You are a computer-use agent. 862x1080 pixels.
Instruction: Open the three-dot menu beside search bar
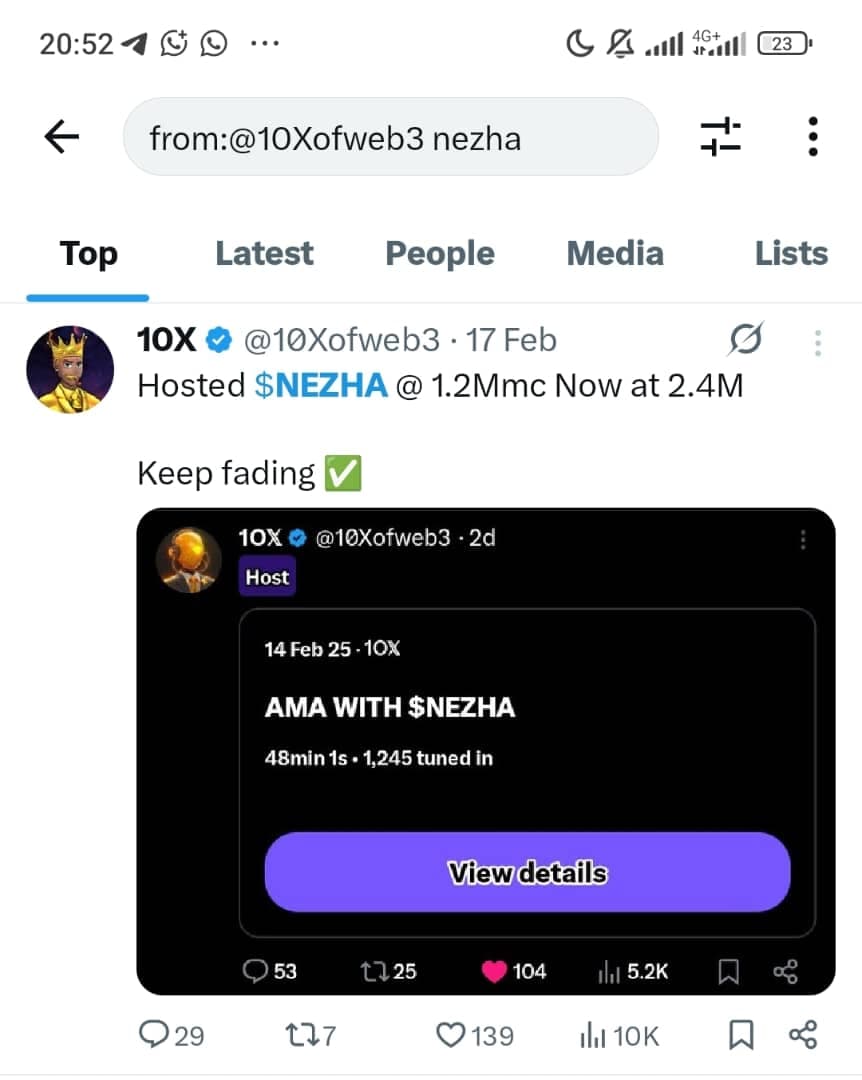point(813,137)
